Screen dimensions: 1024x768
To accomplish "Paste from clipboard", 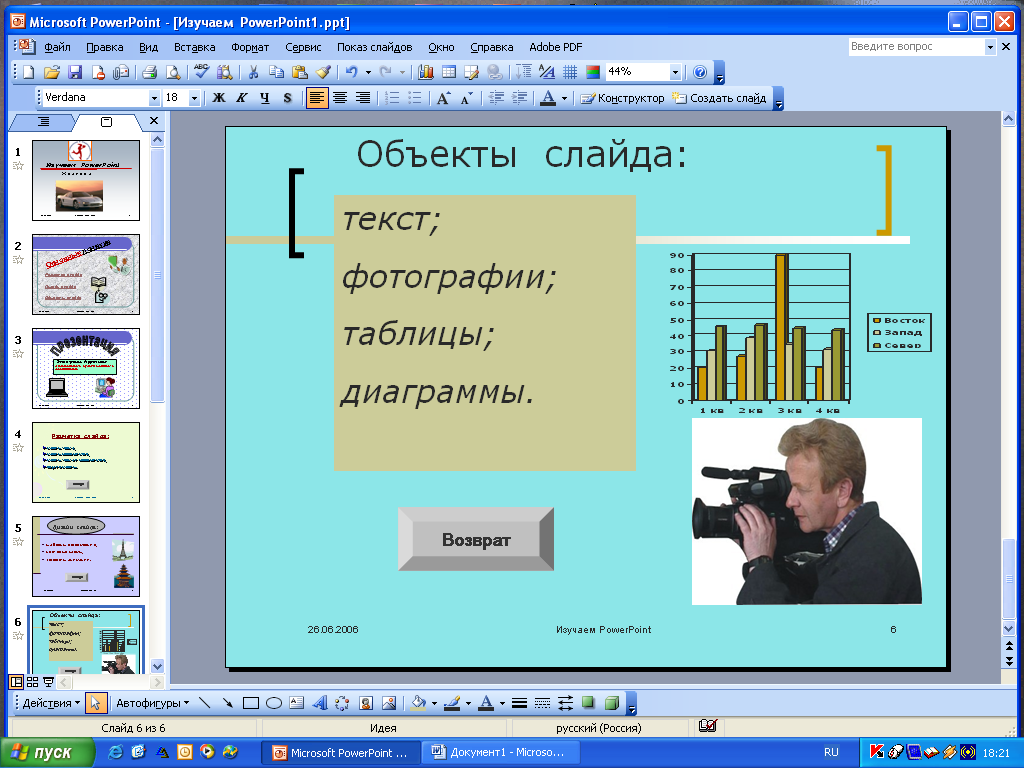I will [x=300, y=72].
